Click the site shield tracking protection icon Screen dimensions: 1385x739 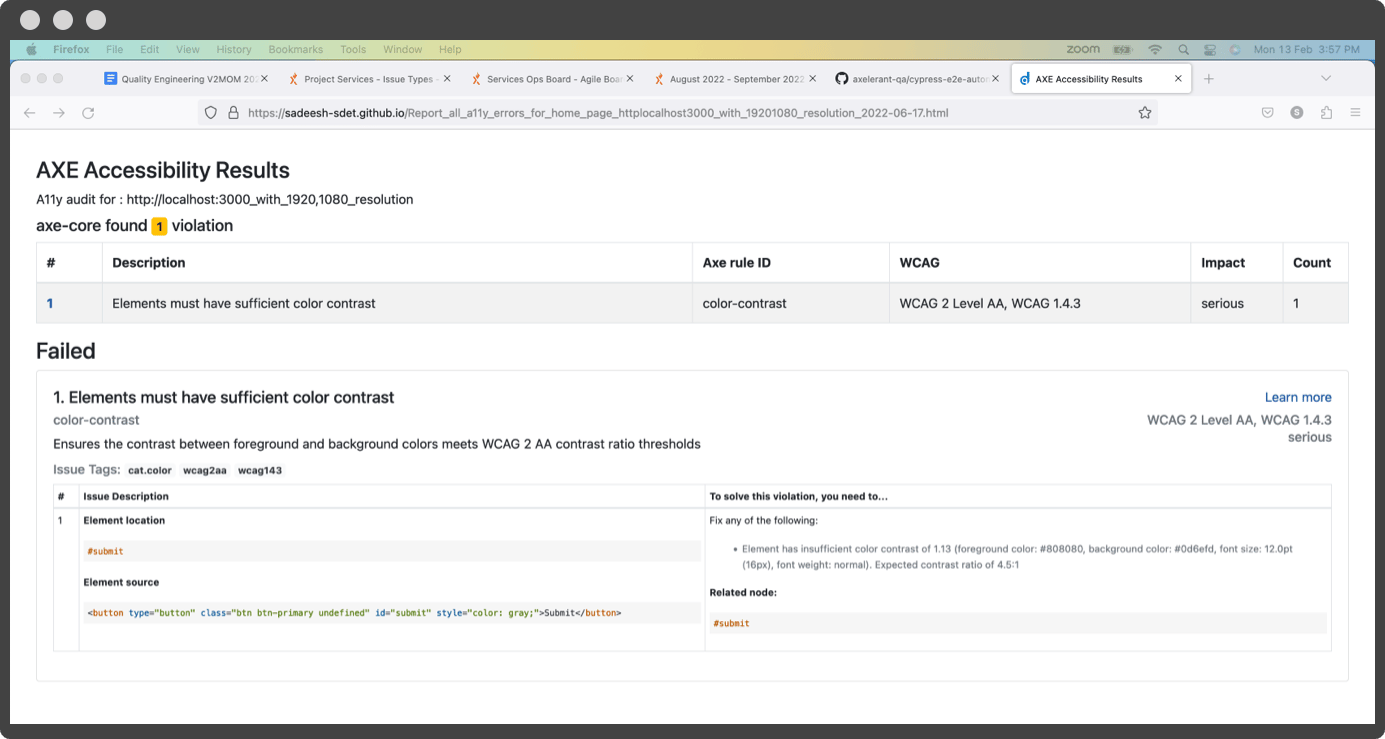click(x=210, y=113)
